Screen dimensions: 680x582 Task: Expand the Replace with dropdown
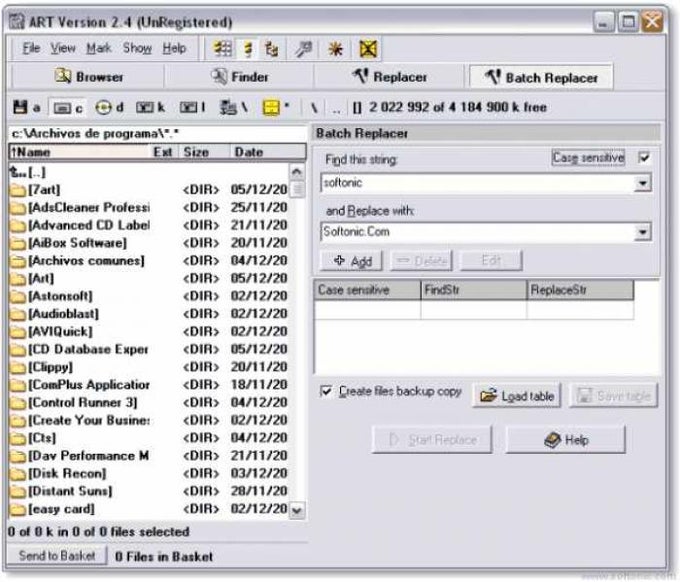[x=643, y=232]
